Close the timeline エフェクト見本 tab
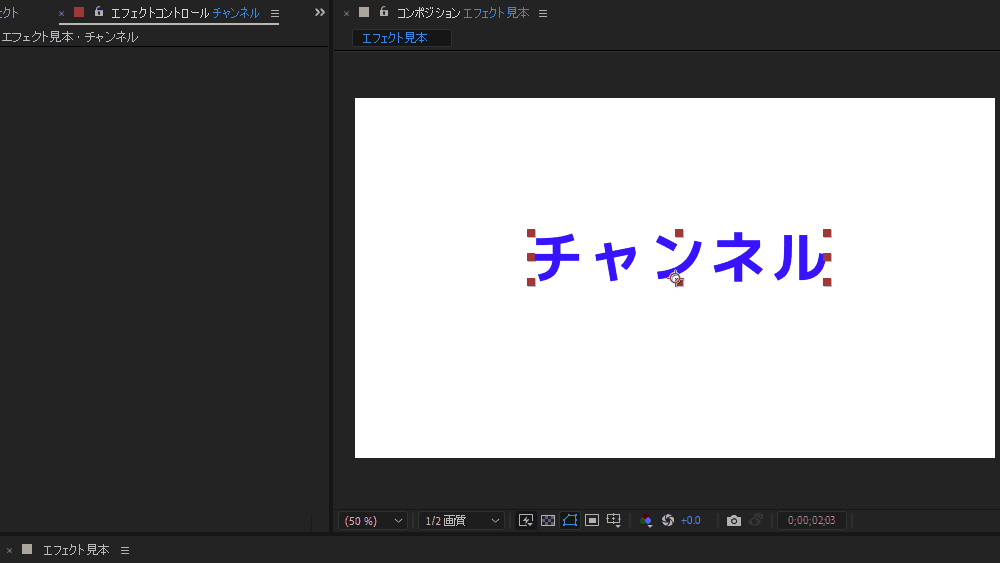Image resolution: width=1000 pixels, height=563 pixels. tap(9, 550)
